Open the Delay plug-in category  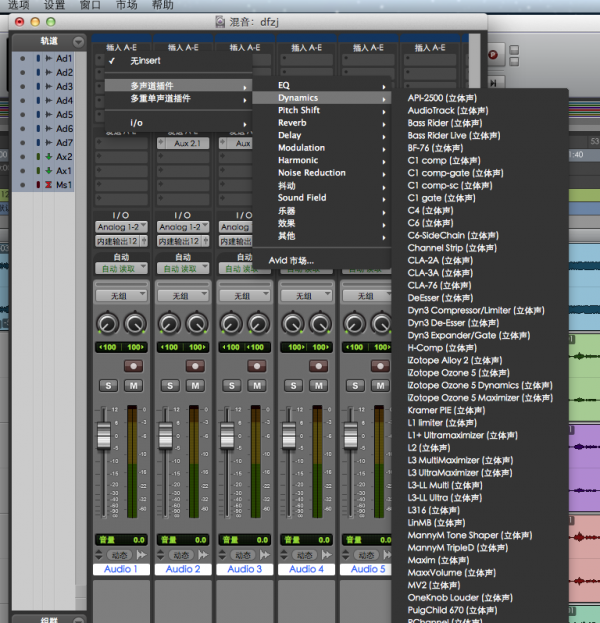tap(322, 135)
